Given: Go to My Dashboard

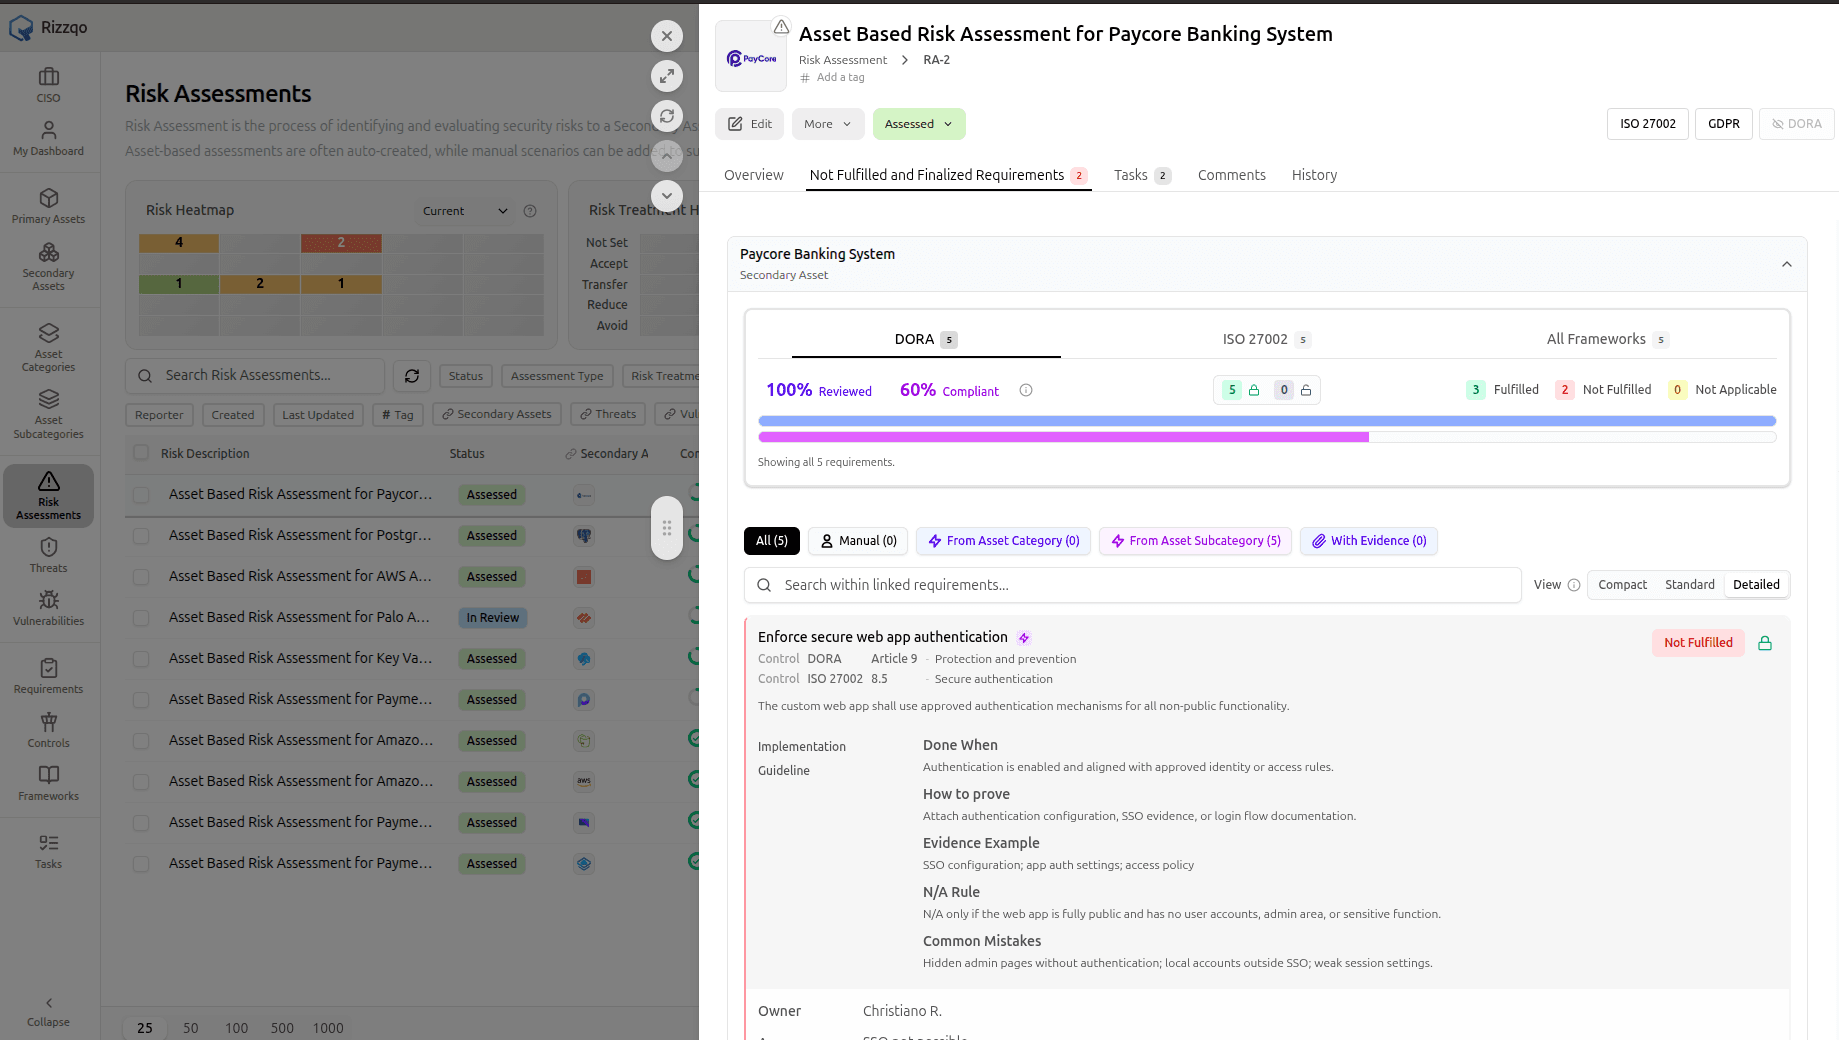Looking at the screenshot, I should pos(48,138).
